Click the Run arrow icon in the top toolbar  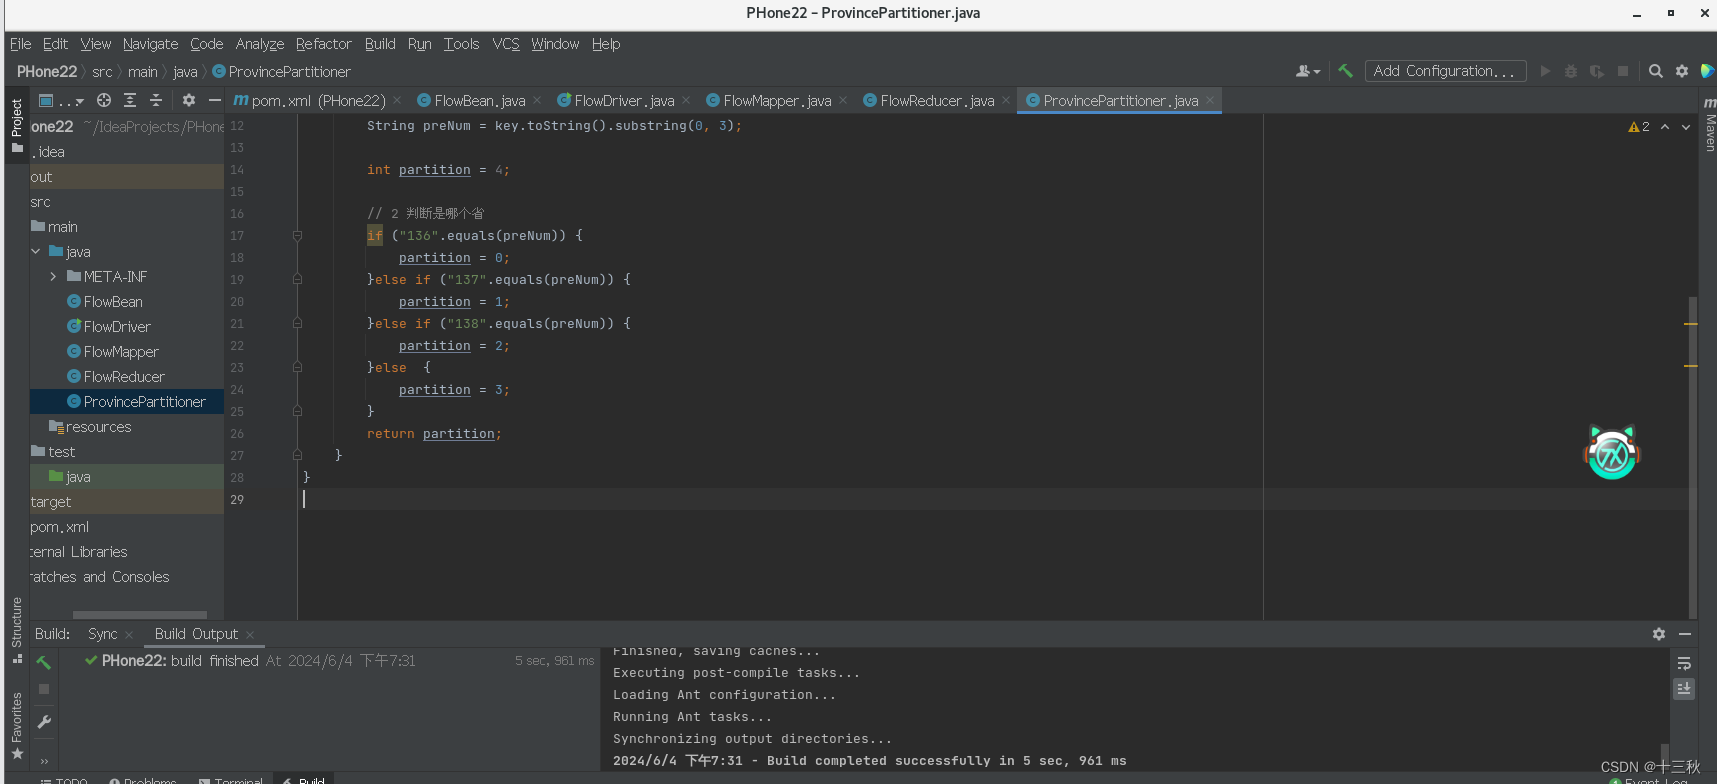click(1545, 71)
